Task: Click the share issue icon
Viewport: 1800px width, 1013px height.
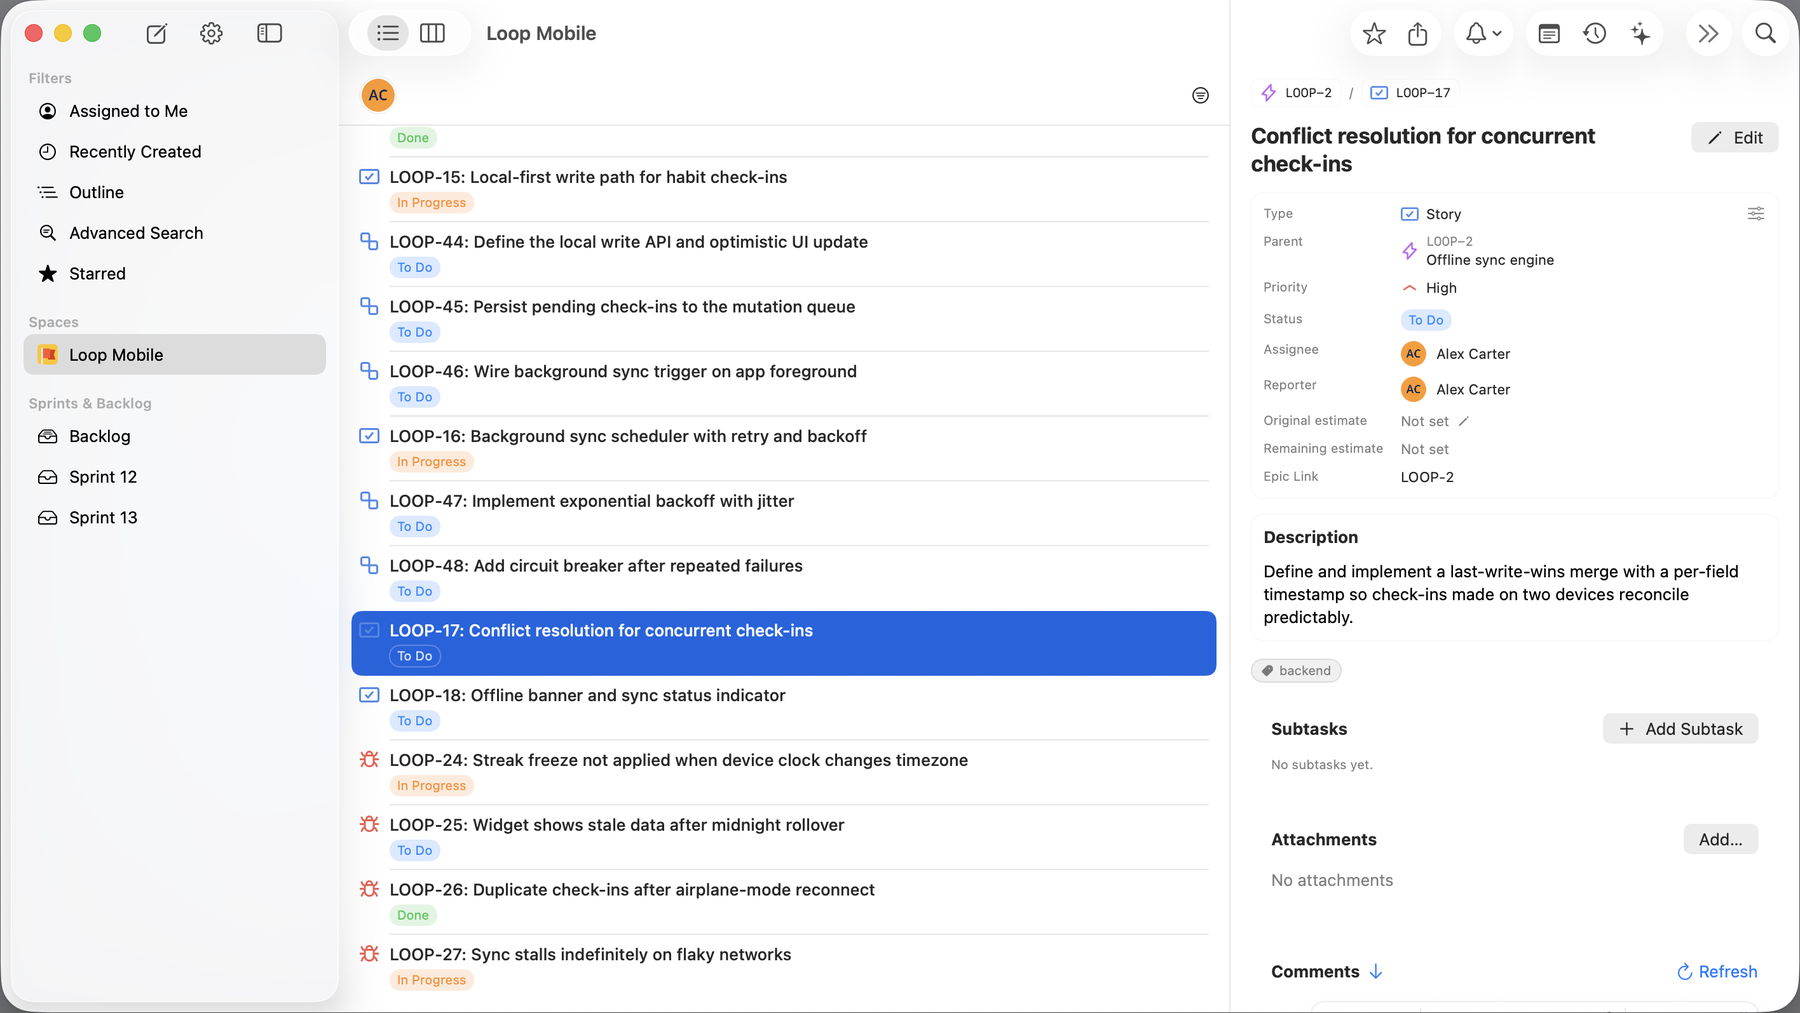Action: pyautogui.click(x=1418, y=34)
